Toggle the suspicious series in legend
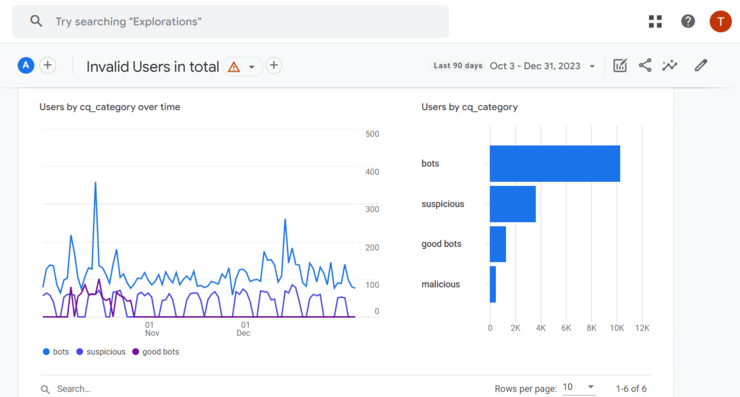The height and width of the screenshot is (397, 740). click(101, 352)
